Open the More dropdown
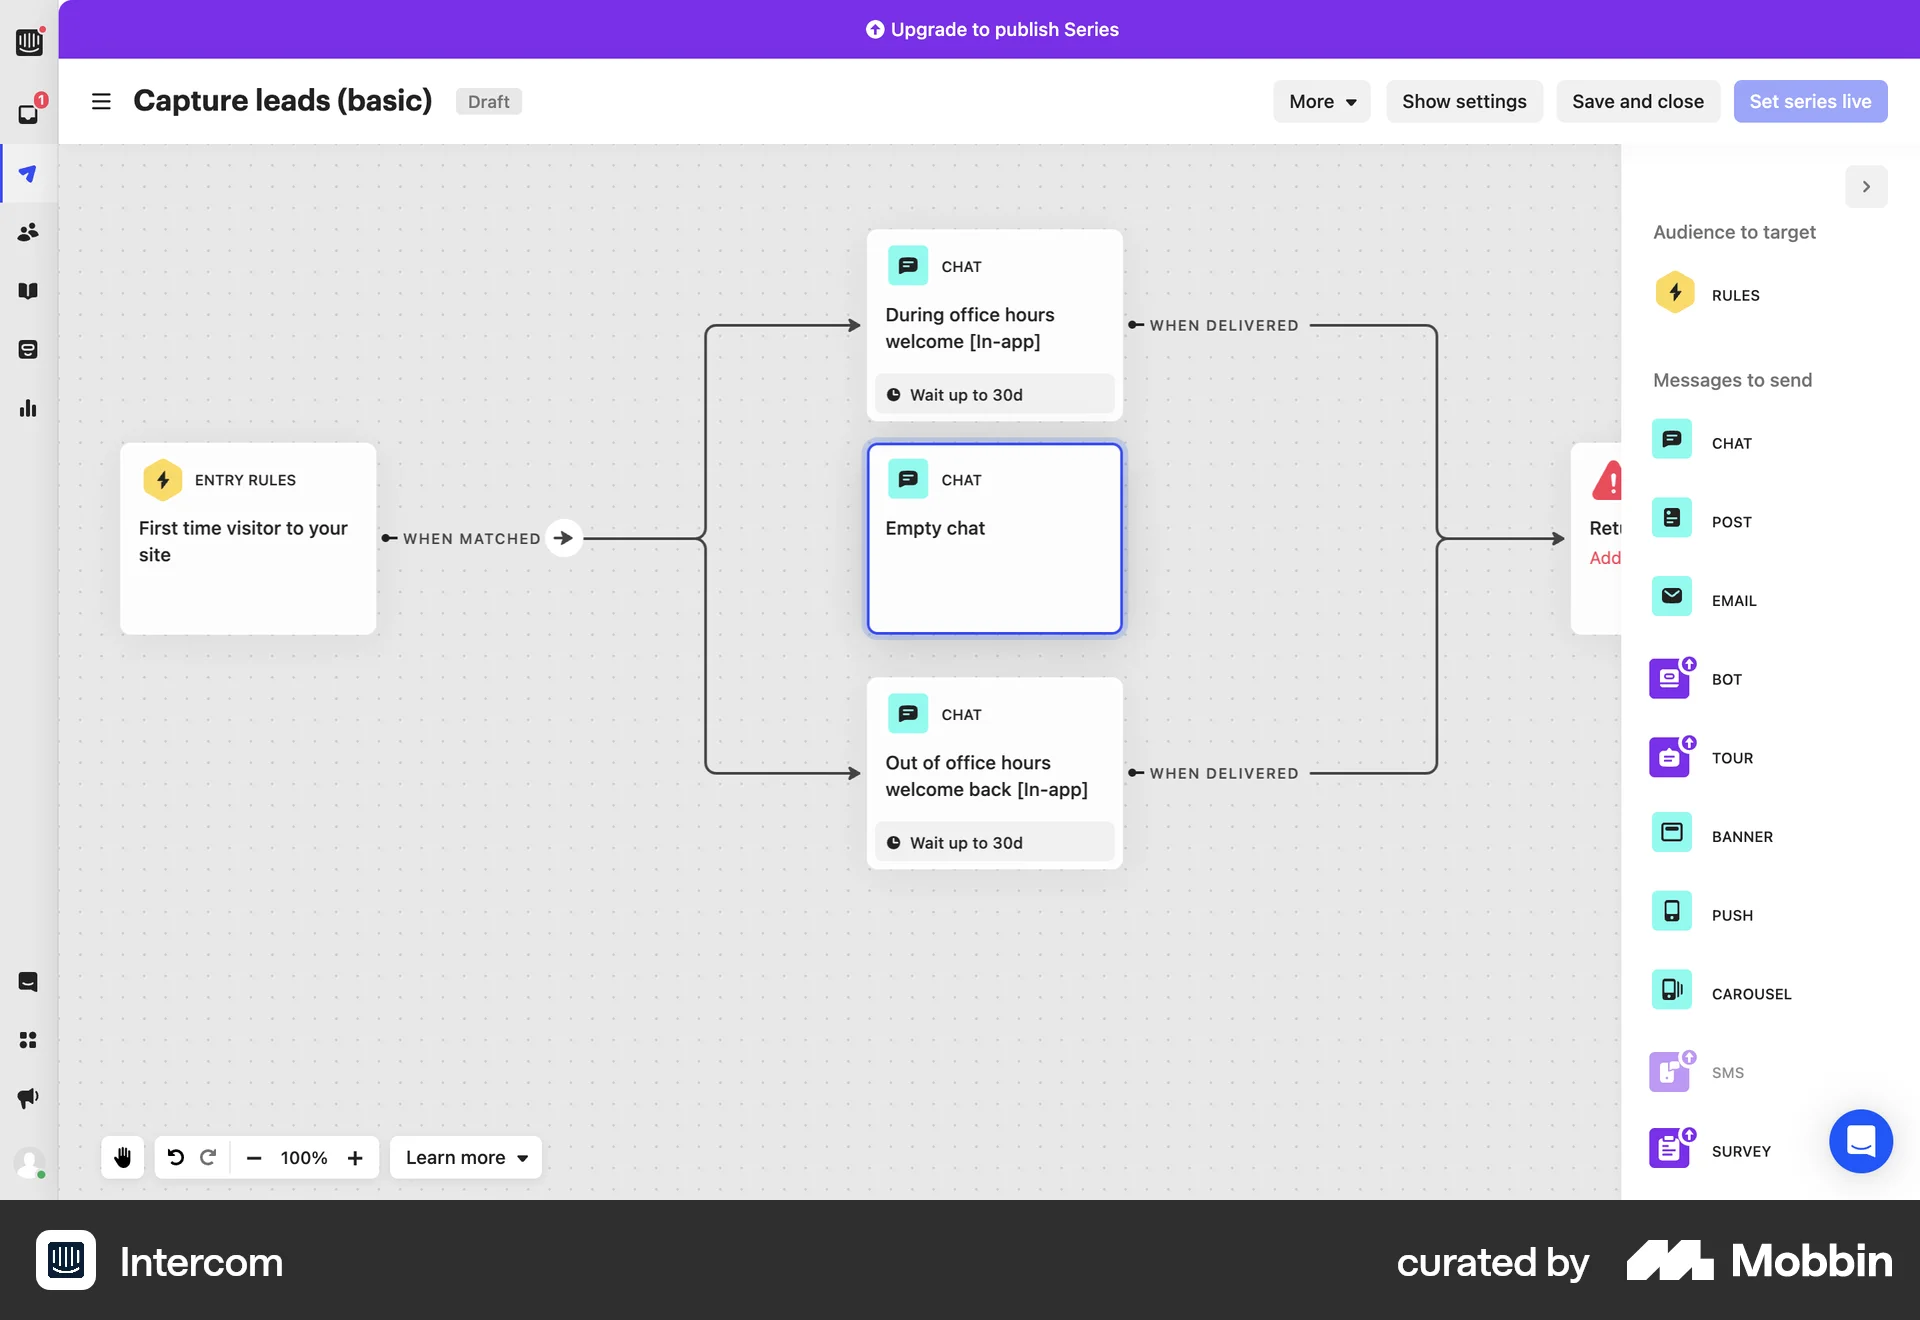1920x1320 pixels. pyautogui.click(x=1320, y=101)
